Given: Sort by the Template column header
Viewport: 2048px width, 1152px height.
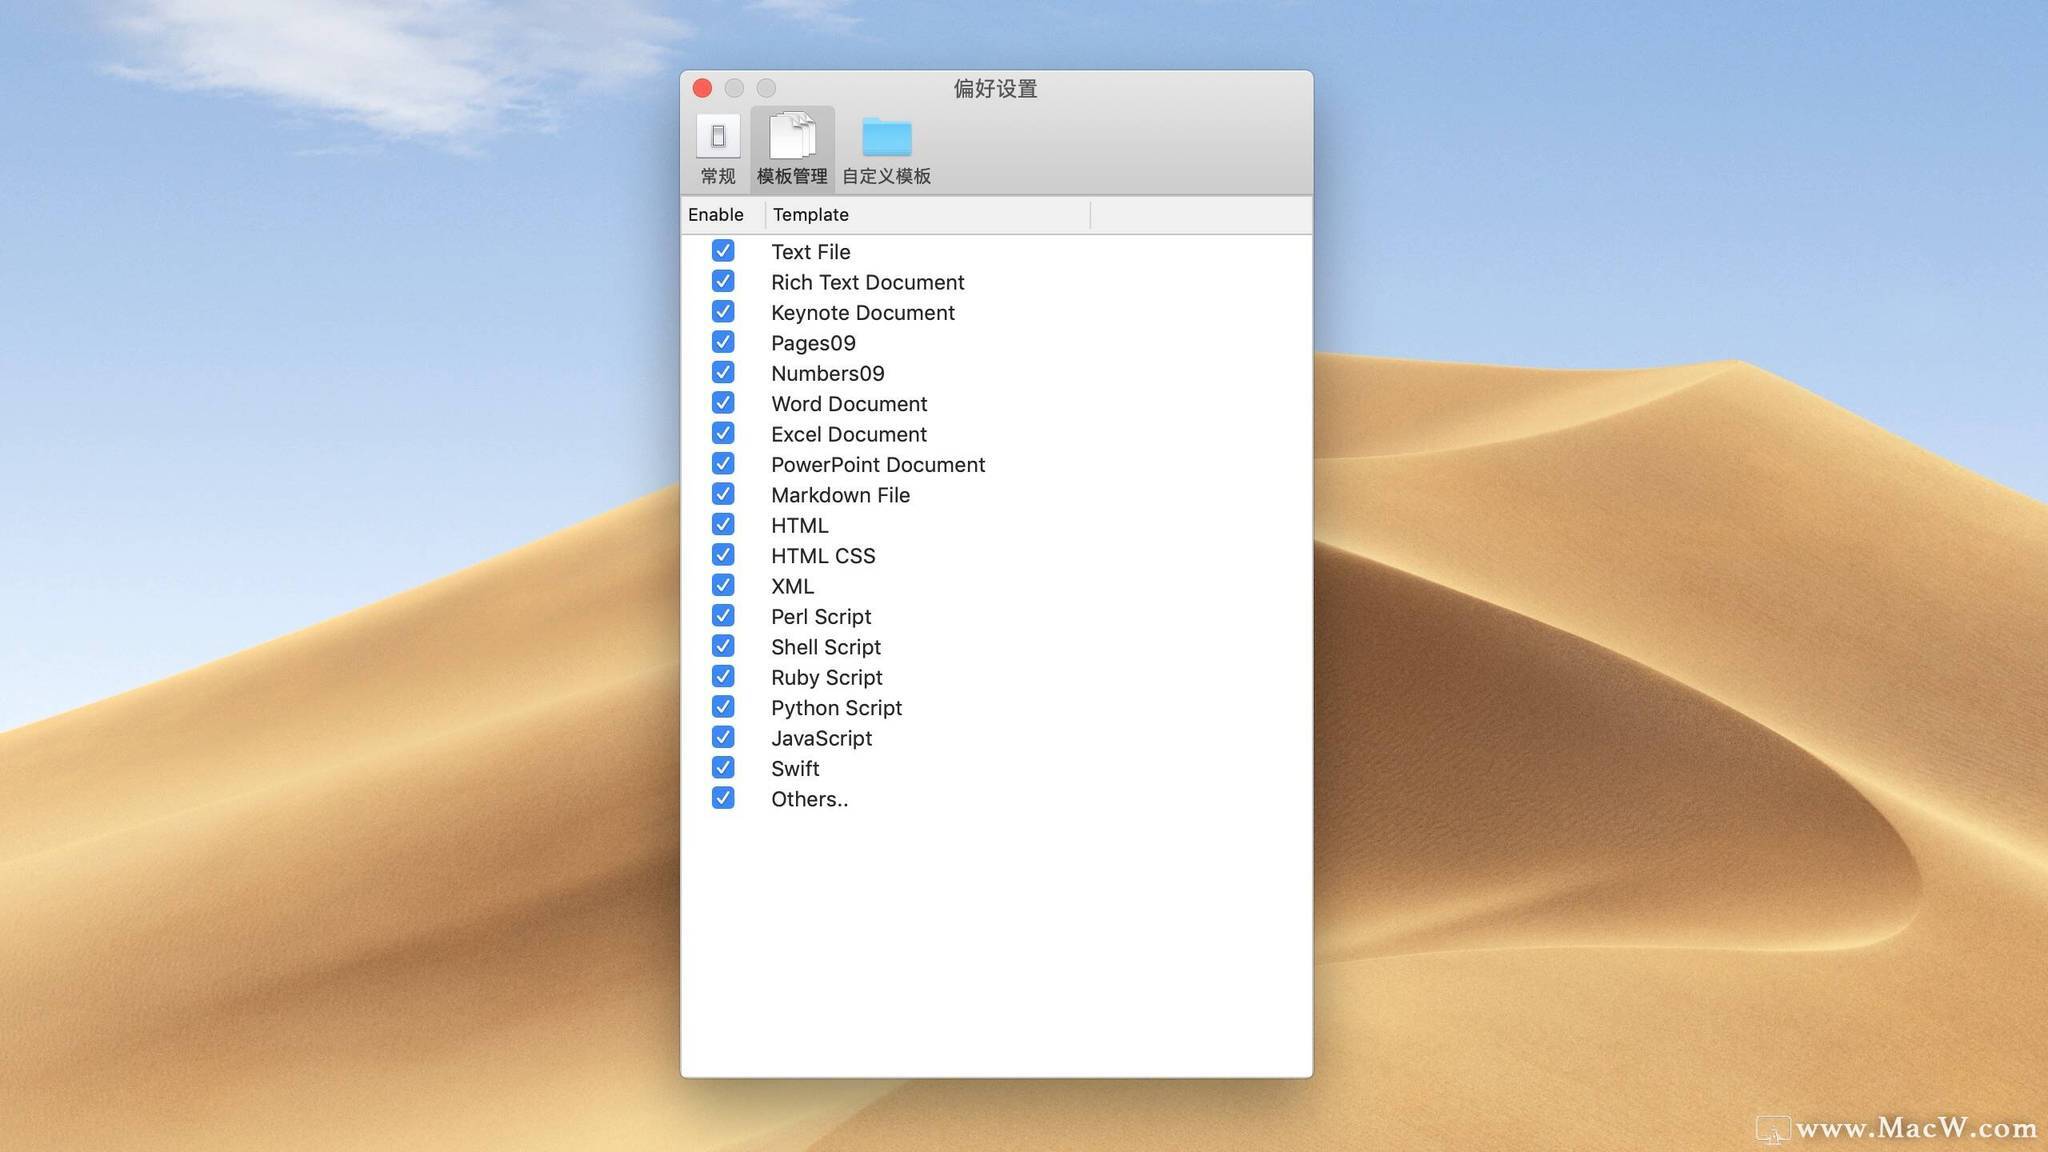Looking at the screenshot, I should pos(811,215).
